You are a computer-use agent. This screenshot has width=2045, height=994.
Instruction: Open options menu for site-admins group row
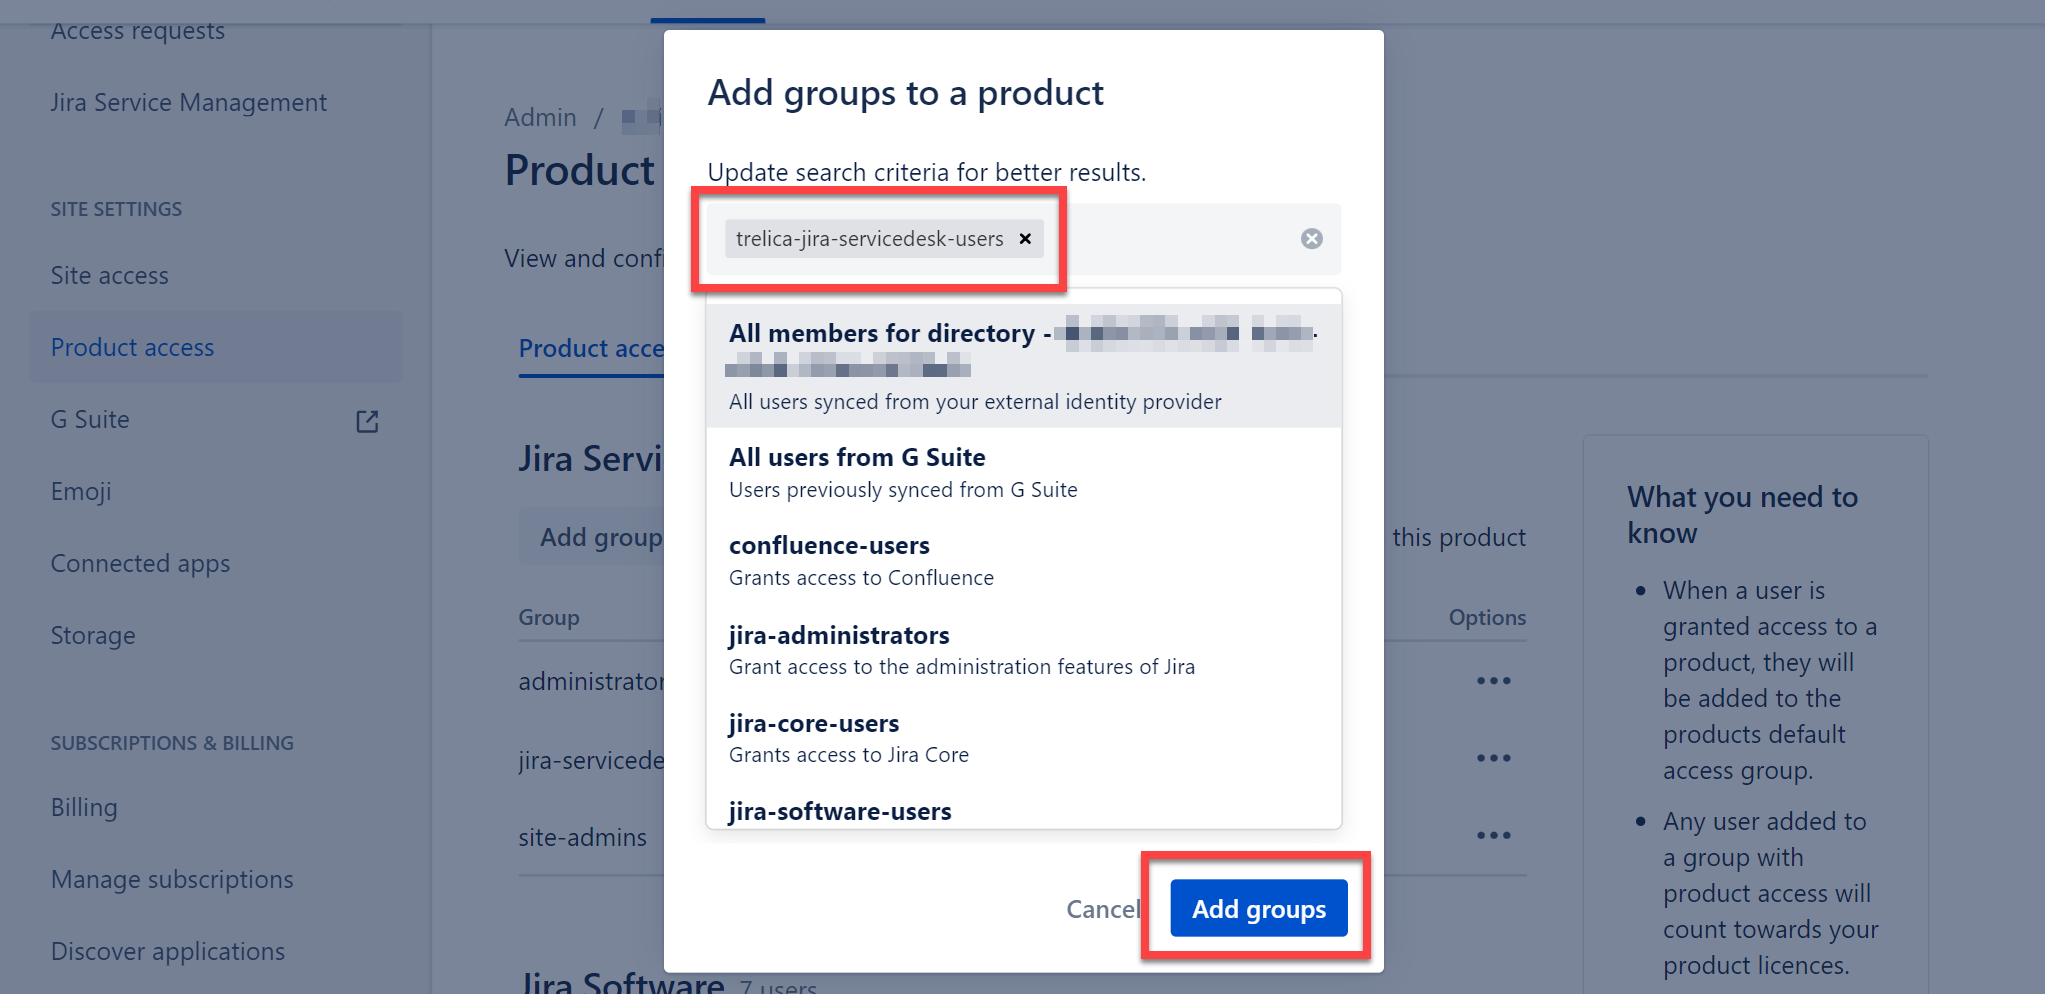[1493, 835]
